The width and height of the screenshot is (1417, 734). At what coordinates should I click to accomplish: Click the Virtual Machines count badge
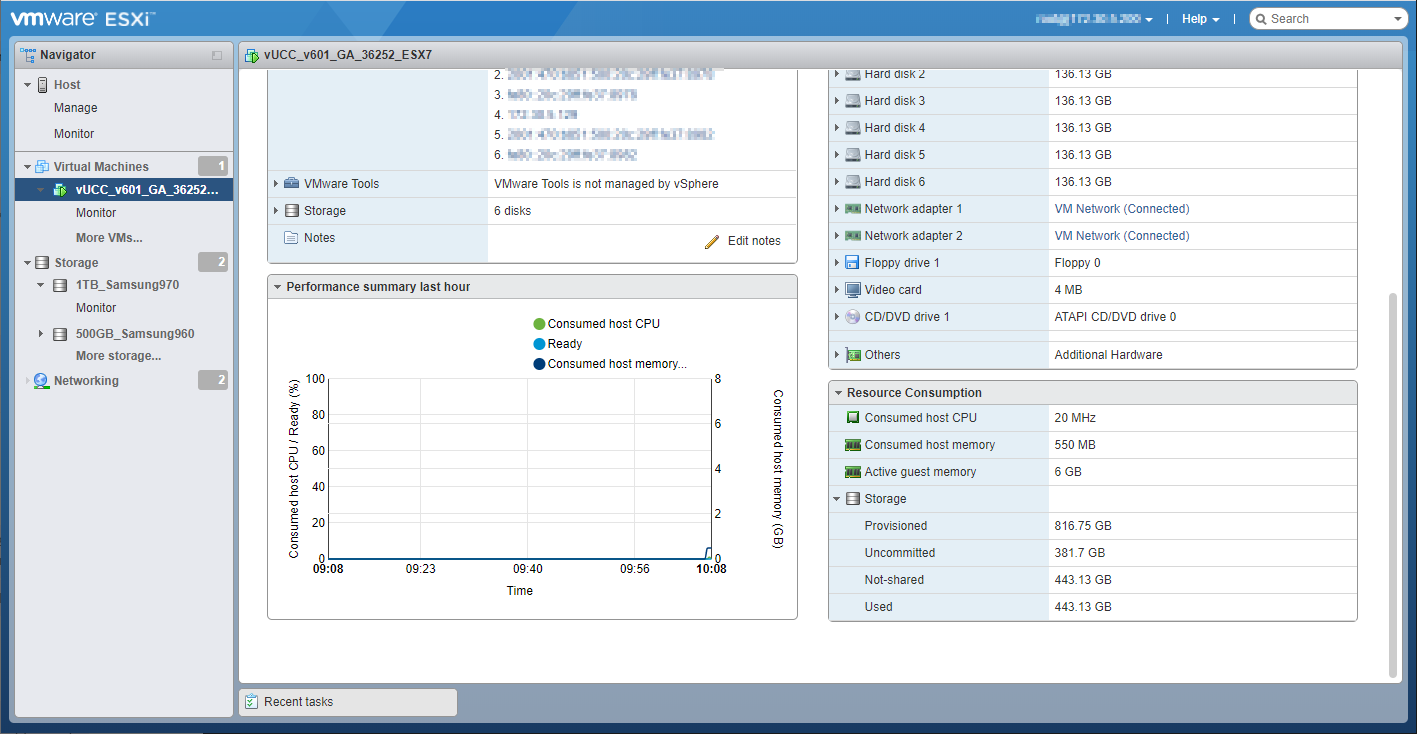[213, 167]
